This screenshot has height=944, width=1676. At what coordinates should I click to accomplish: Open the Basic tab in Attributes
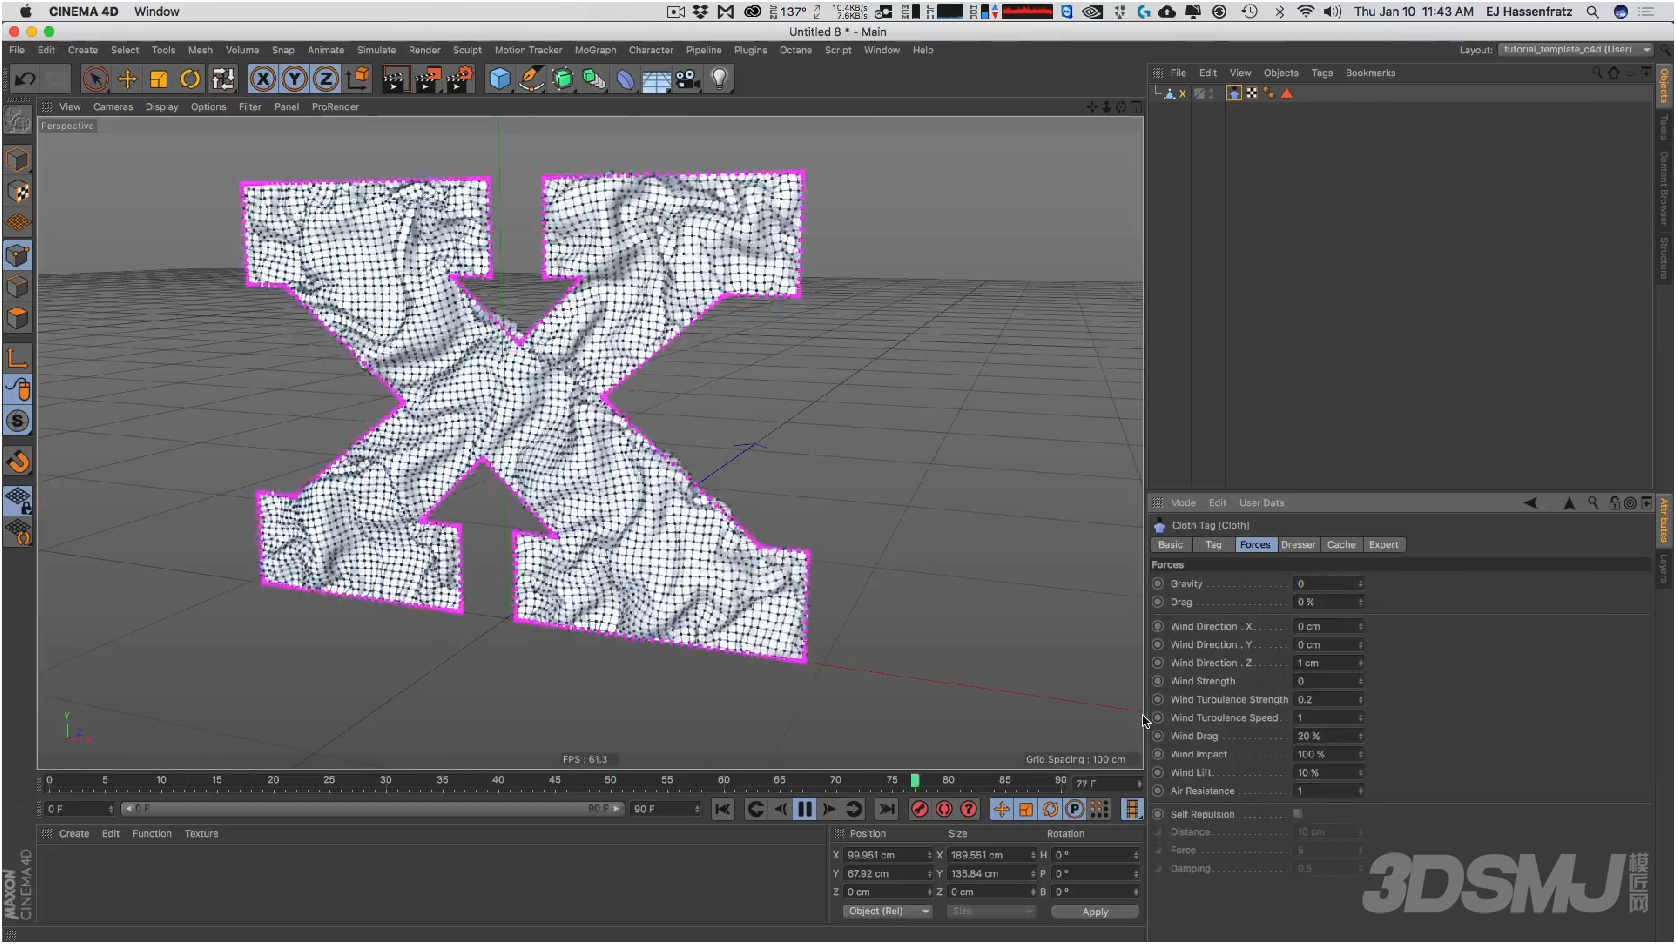[1171, 545]
